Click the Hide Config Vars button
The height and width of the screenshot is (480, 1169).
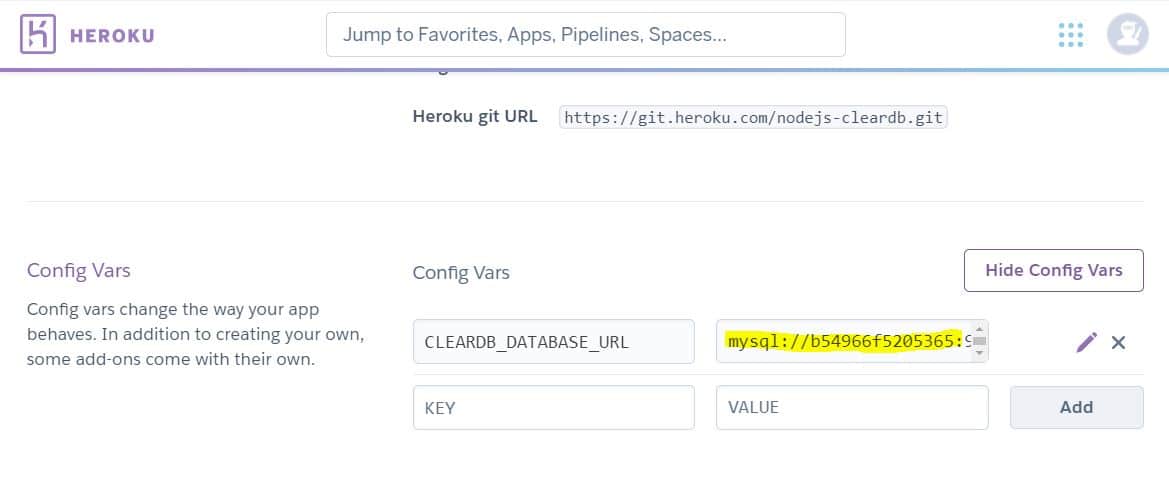click(x=1053, y=270)
